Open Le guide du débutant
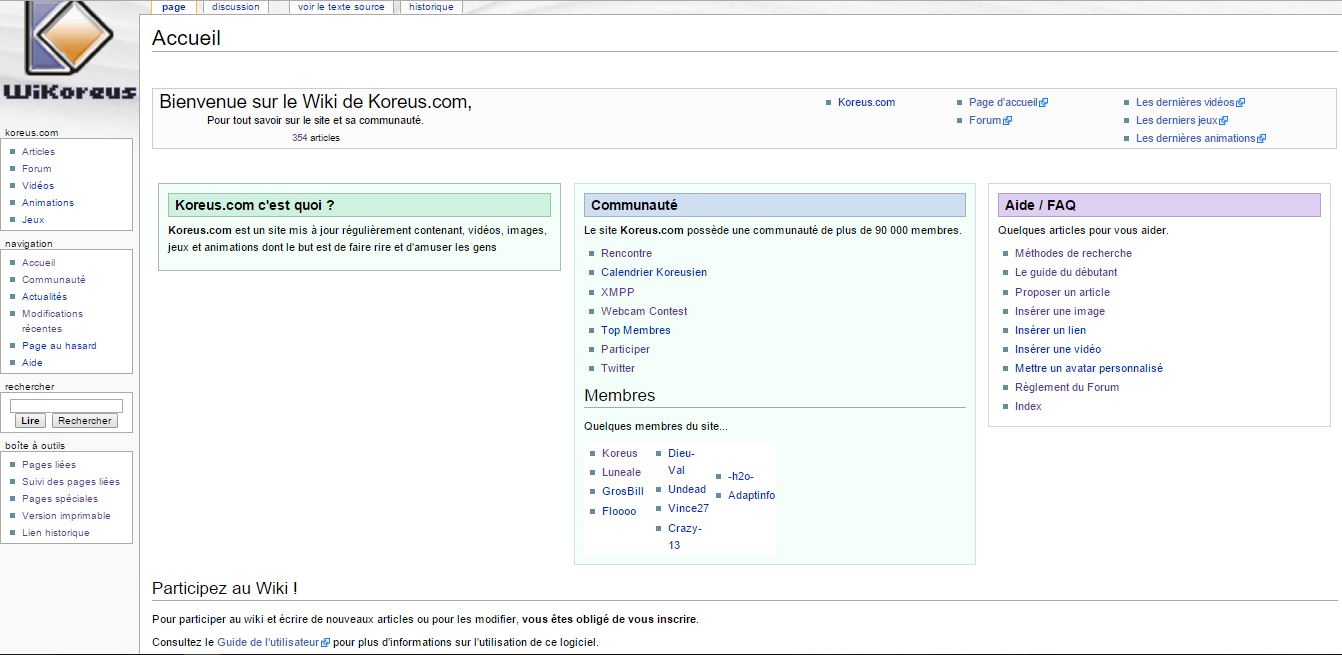Viewport: 1342px width, 655px height. pyautogui.click(x=1066, y=273)
